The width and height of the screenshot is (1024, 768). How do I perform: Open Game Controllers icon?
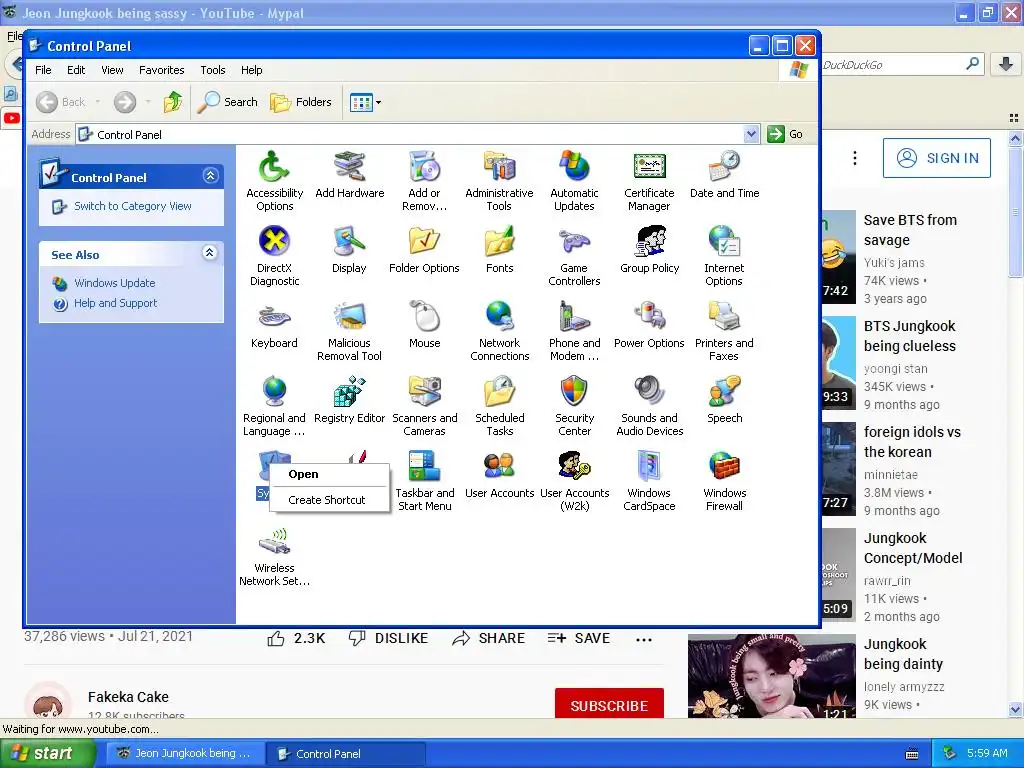[574, 257]
